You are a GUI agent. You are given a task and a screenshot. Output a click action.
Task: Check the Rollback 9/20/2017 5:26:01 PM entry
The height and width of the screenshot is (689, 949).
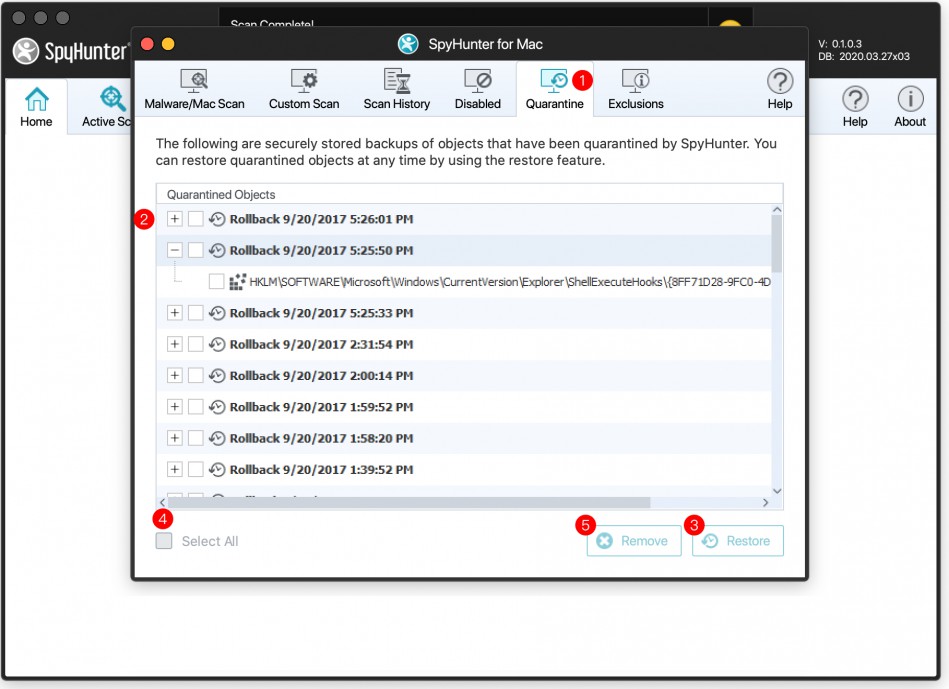(196, 218)
